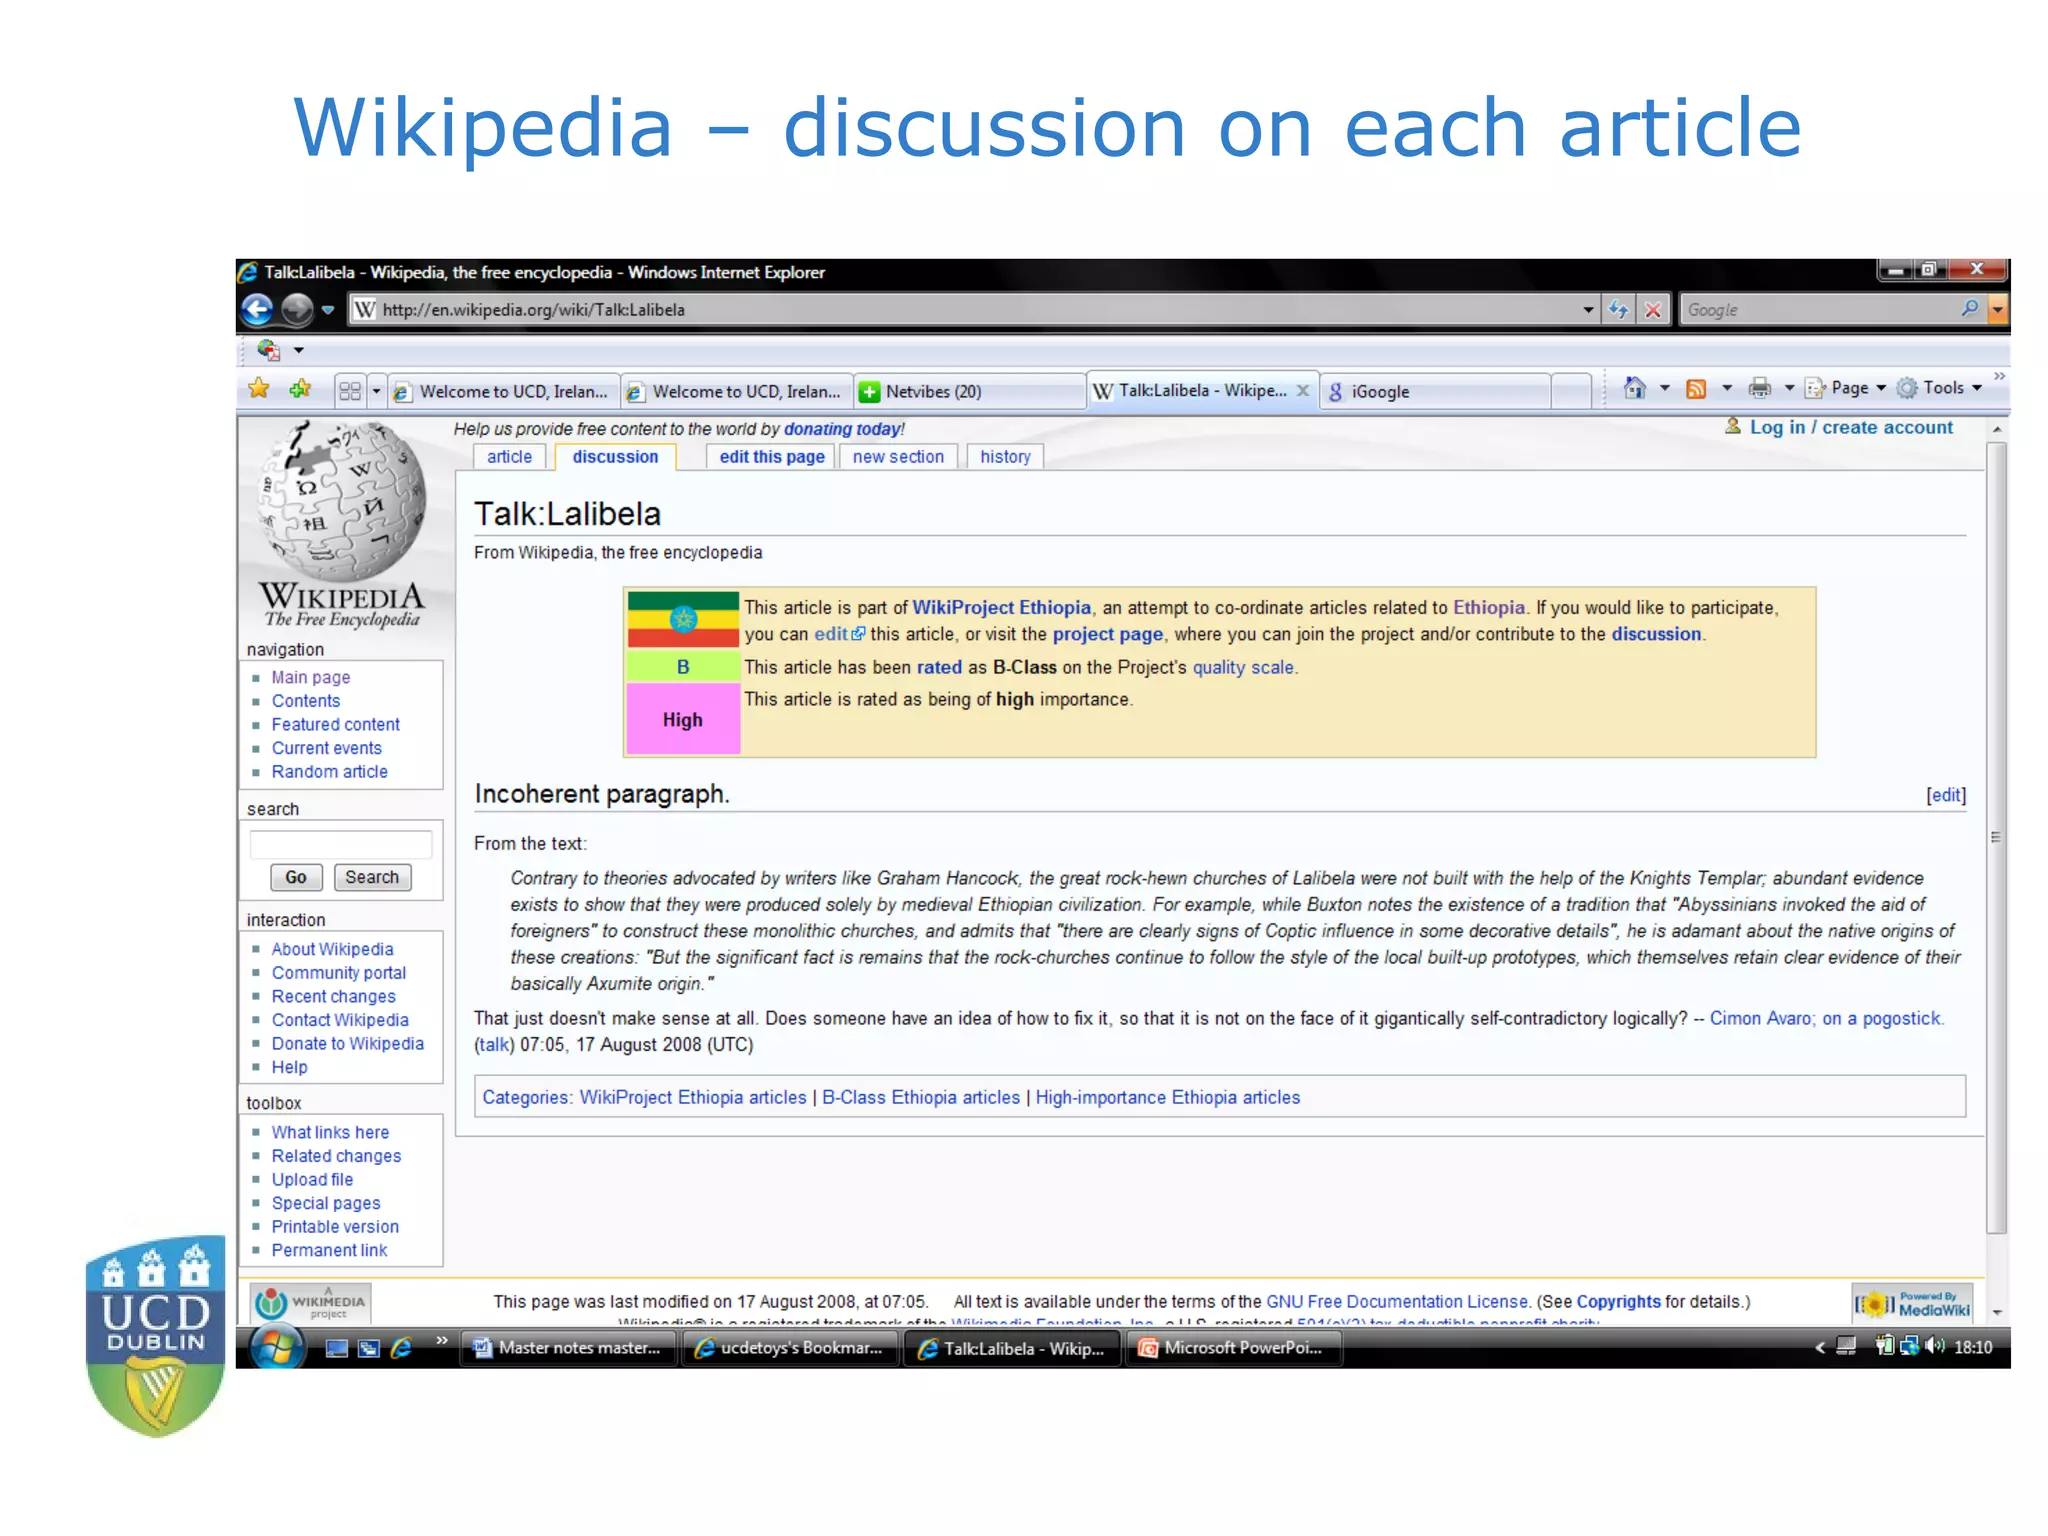2048x1536 pixels.
Task: Select the discussion tab
Action: pyautogui.click(x=615, y=457)
